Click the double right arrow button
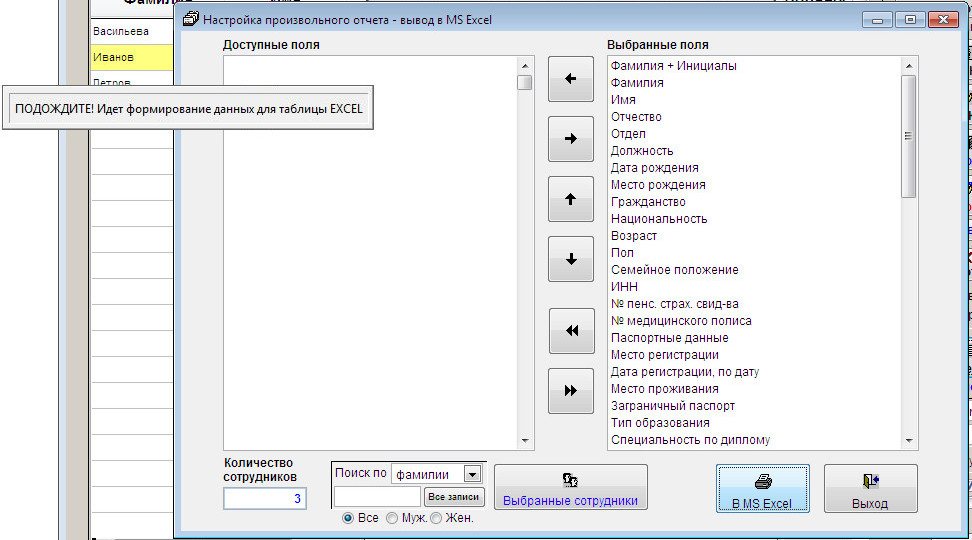This screenshot has width=972, height=540. pyautogui.click(x=571, y=391)
